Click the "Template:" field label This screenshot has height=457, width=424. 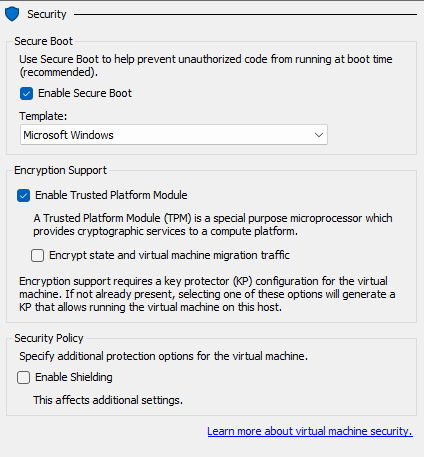pos(43,116)
